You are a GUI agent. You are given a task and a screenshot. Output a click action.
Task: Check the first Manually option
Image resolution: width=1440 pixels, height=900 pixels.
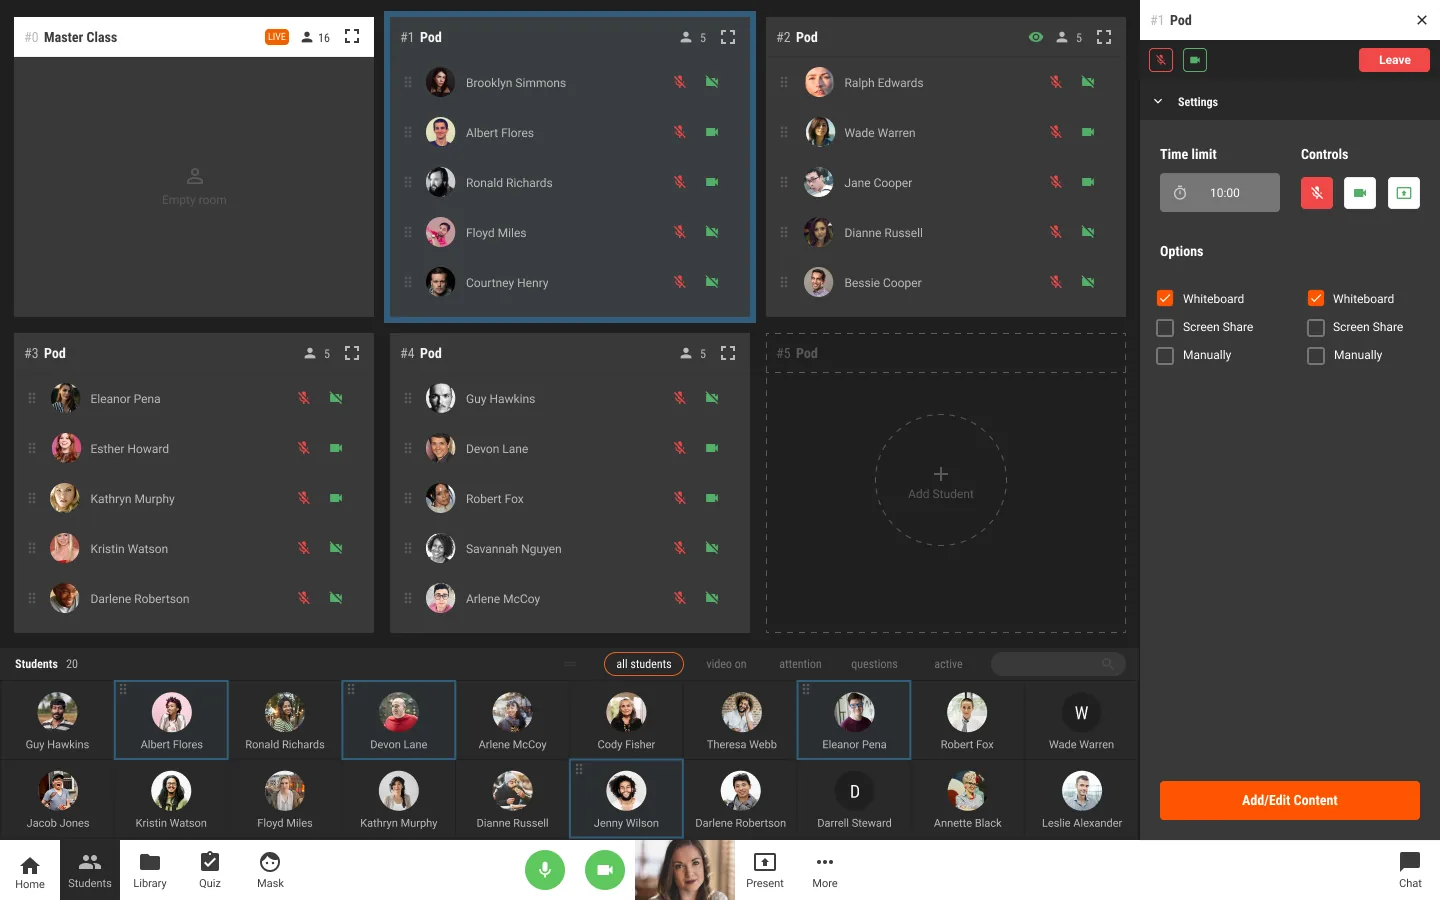coord(1165,355)
